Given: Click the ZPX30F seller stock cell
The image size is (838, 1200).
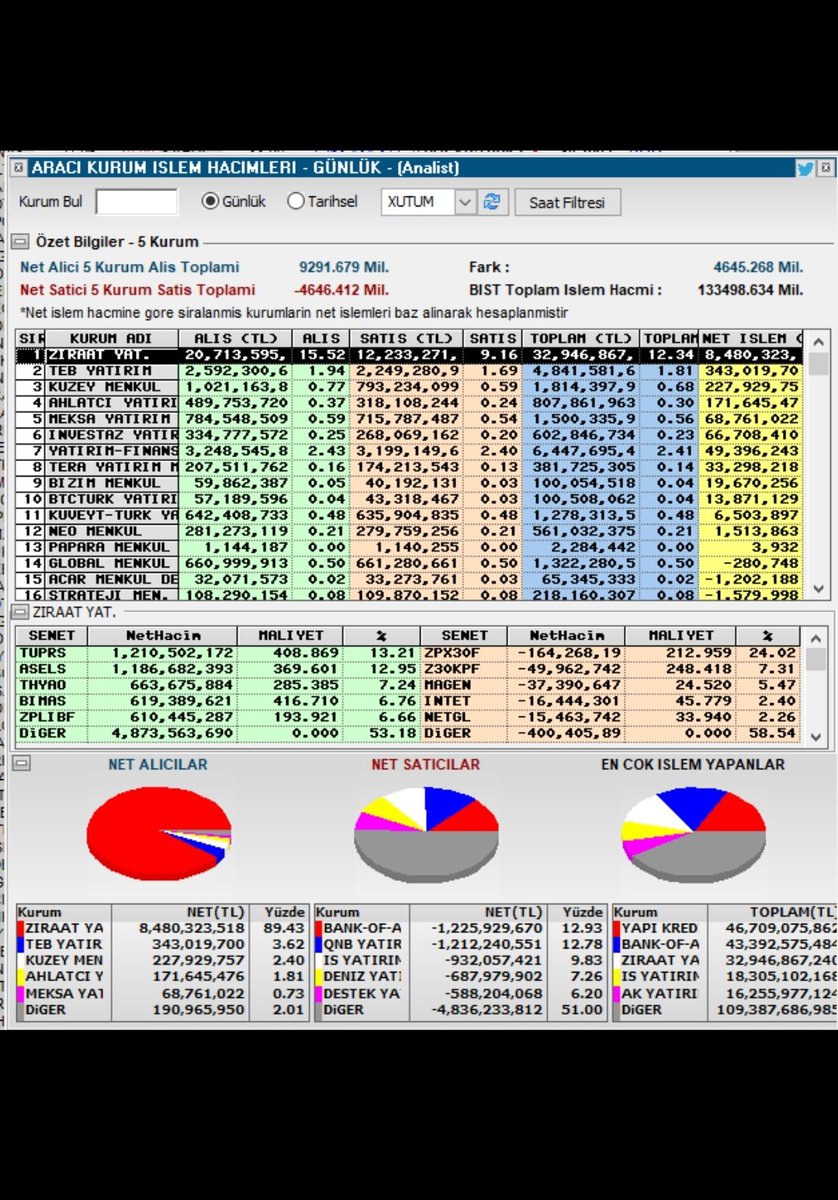Looking at the screenshot, I should pyautogui.click(x=464, y=653).
